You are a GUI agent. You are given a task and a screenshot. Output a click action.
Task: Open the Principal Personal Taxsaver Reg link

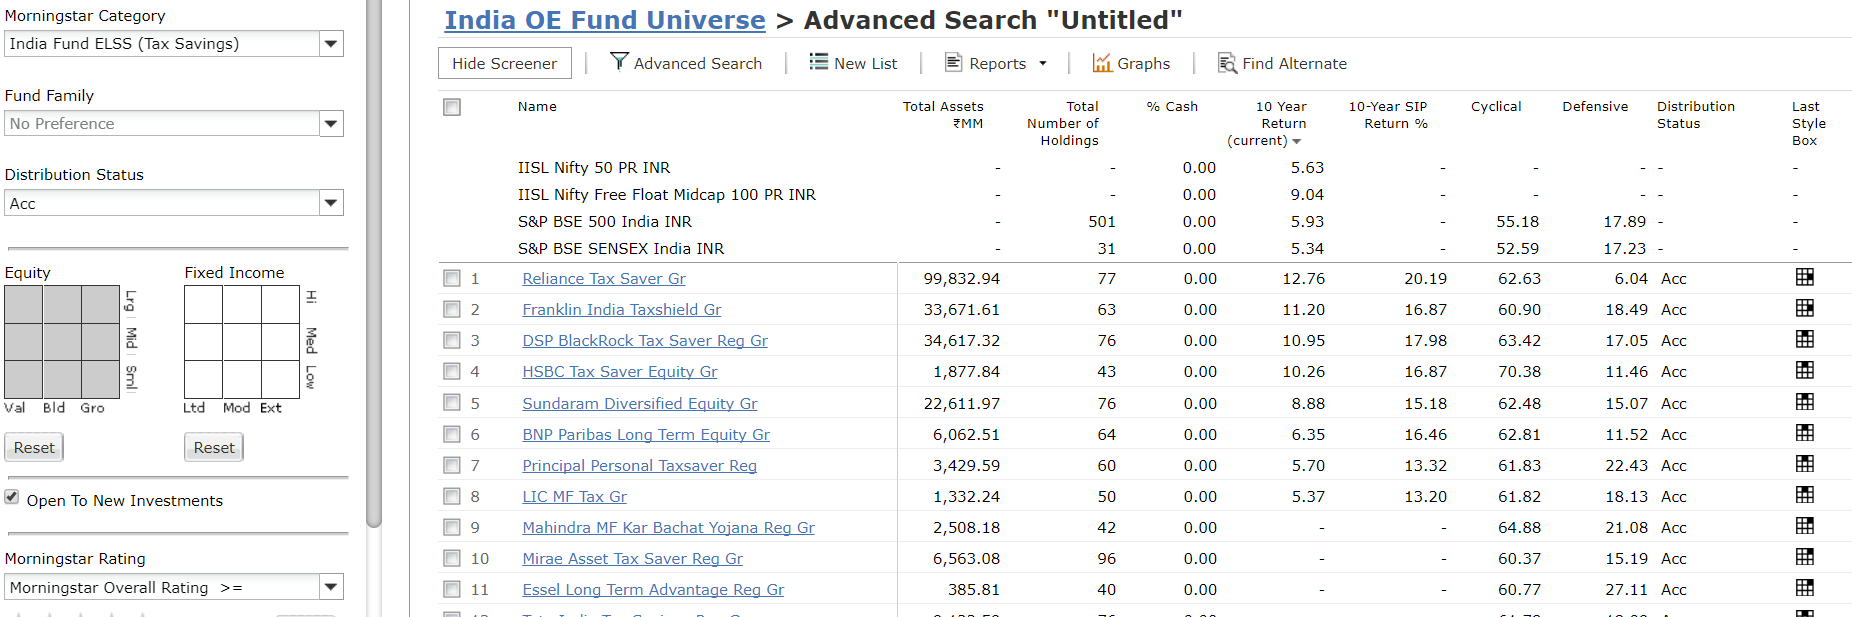coord(640,466)
